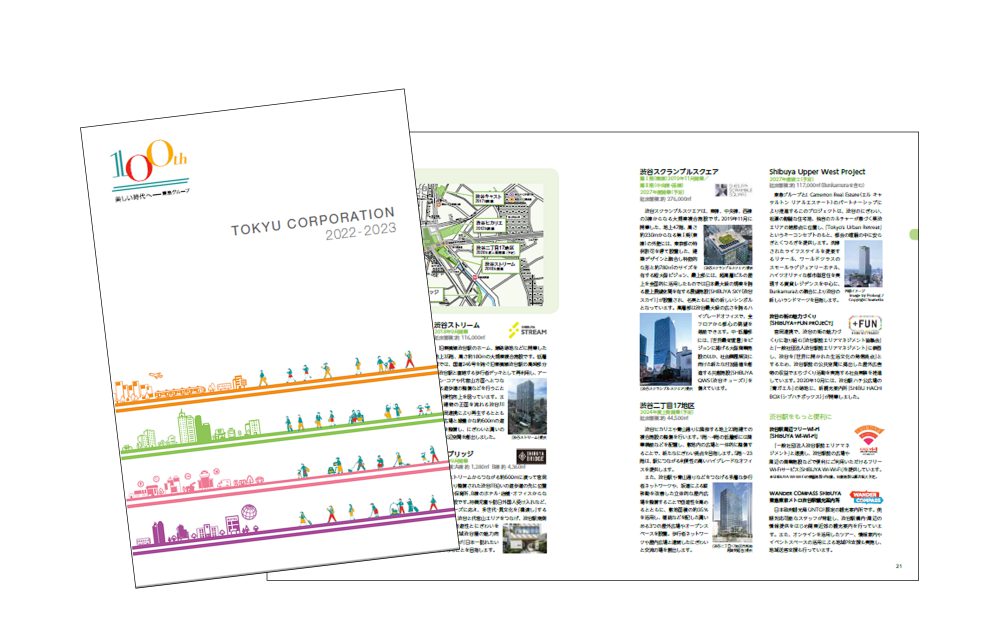Click the 渋谷スクランブルスクエア heading
This screenshot has width=1000, height=625.
(x=679, y=172)
